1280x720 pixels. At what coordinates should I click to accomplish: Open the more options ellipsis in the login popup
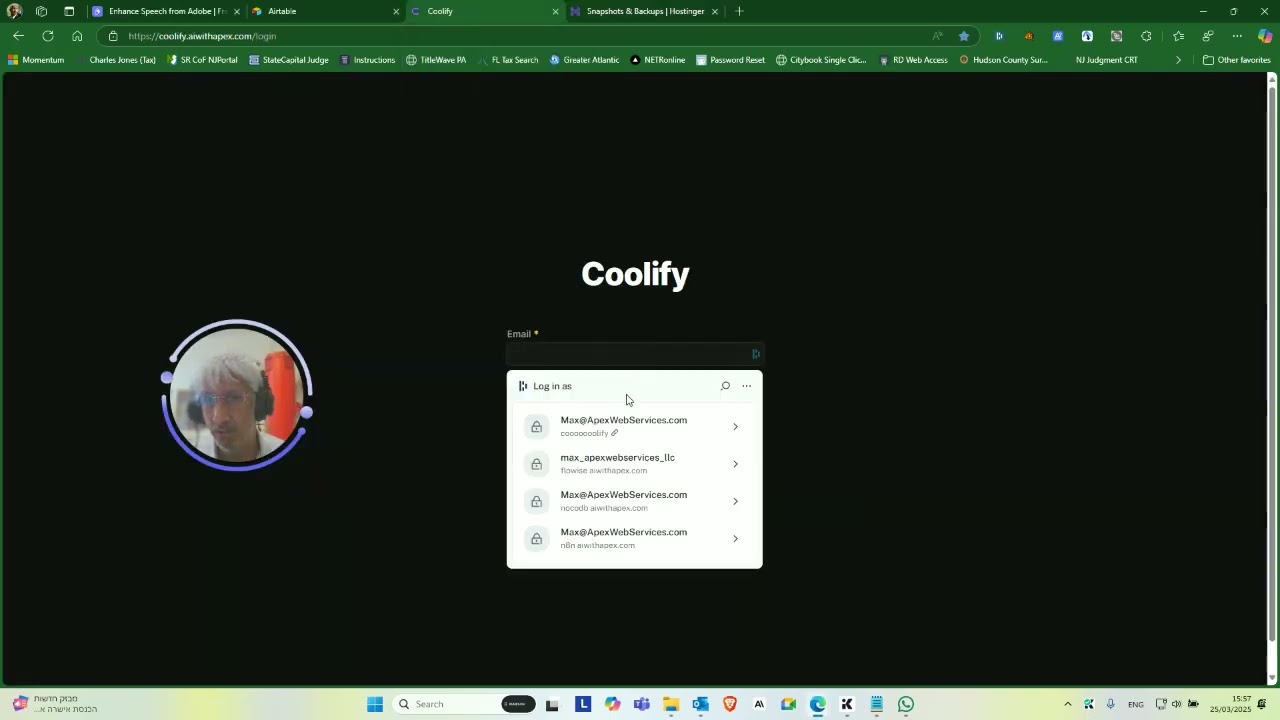[746, 386]
